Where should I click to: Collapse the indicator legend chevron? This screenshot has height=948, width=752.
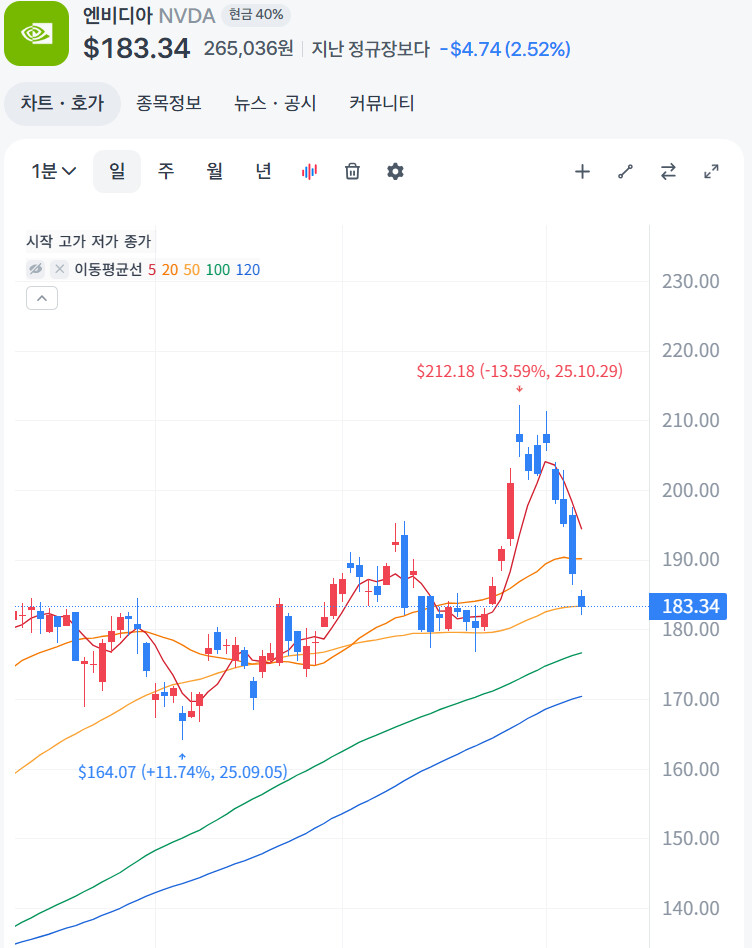[42, 298]
